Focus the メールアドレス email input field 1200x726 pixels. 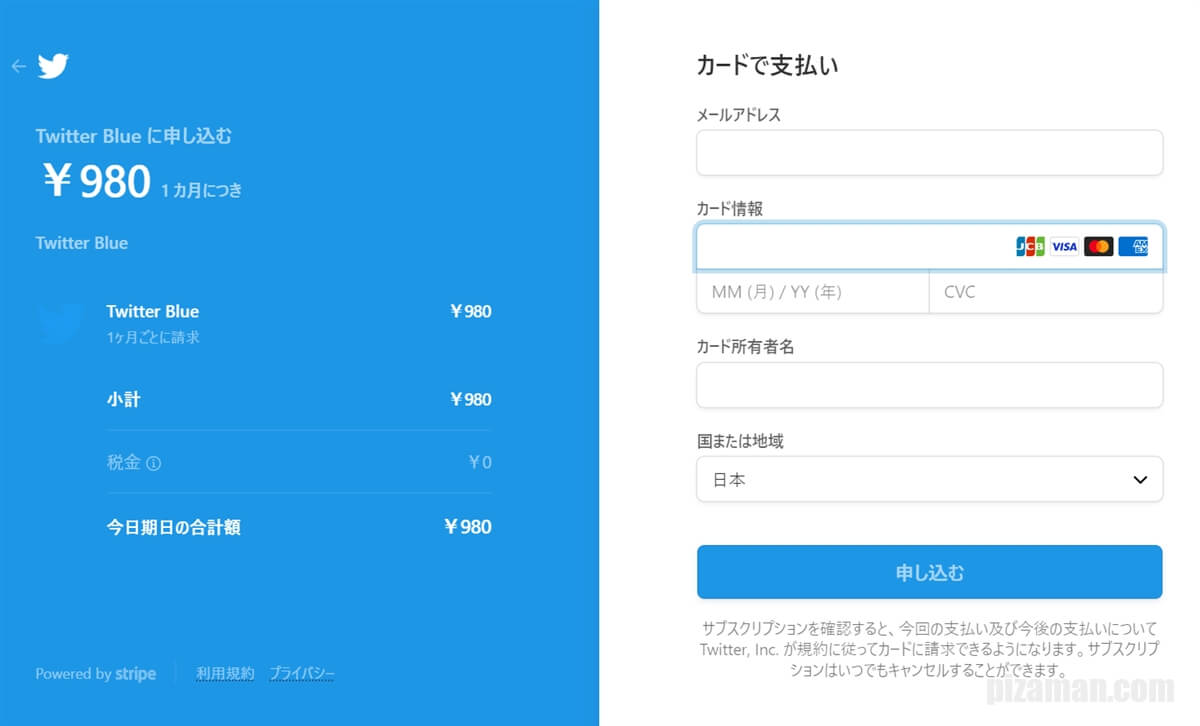930,153
